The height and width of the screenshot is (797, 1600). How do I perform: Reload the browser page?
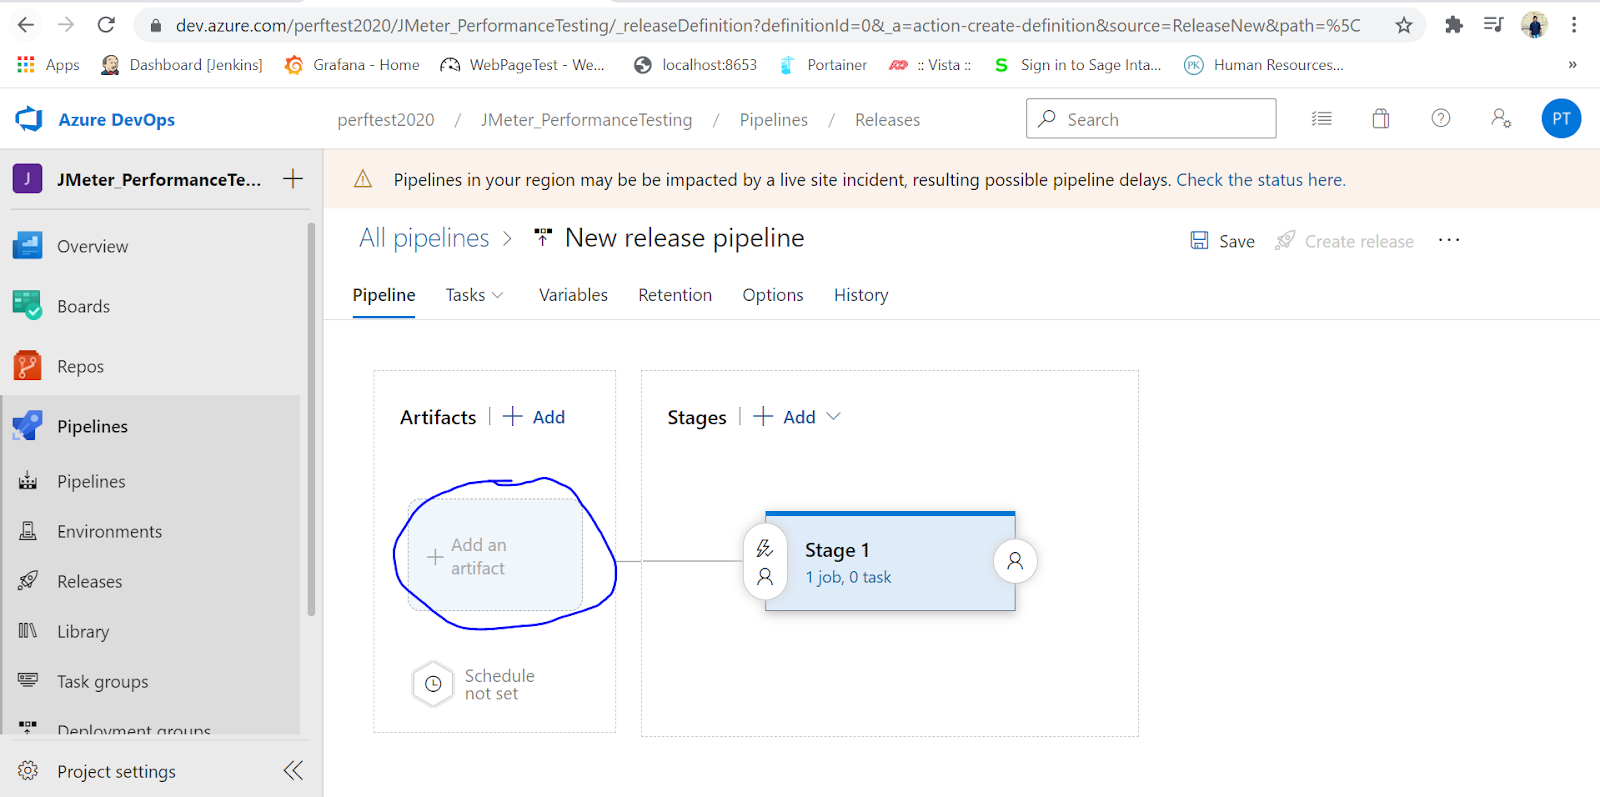pyautogui.click(x=106, y=25)
